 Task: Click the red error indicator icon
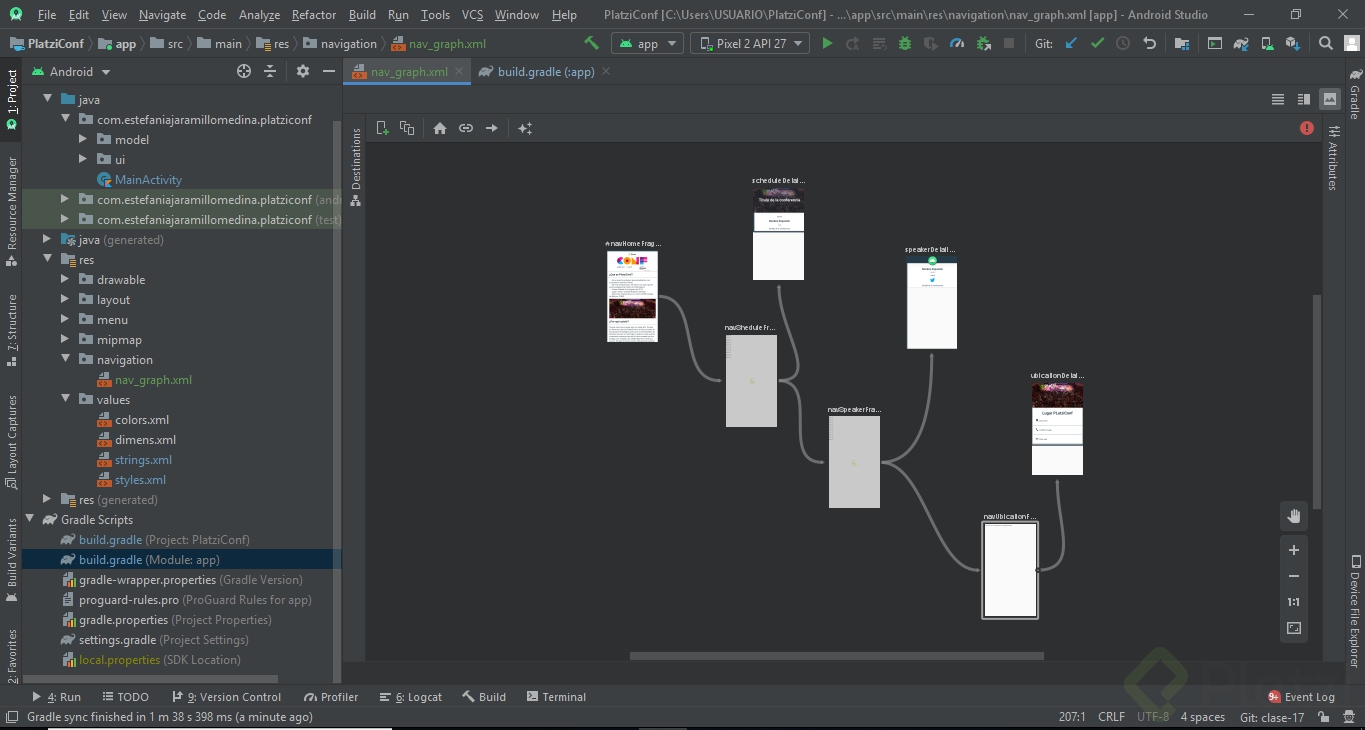(x=1307, y=128)
